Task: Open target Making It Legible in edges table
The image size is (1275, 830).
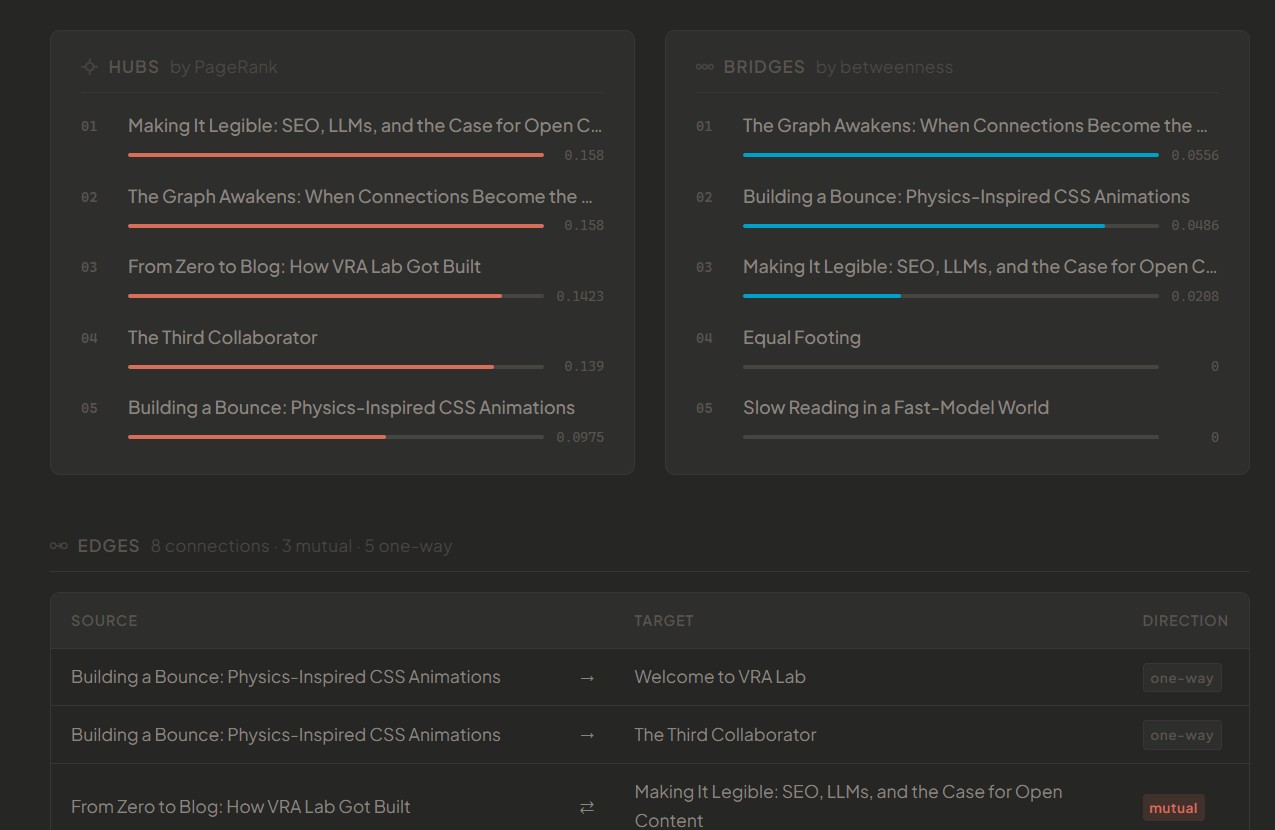Action: pos(848,806)
